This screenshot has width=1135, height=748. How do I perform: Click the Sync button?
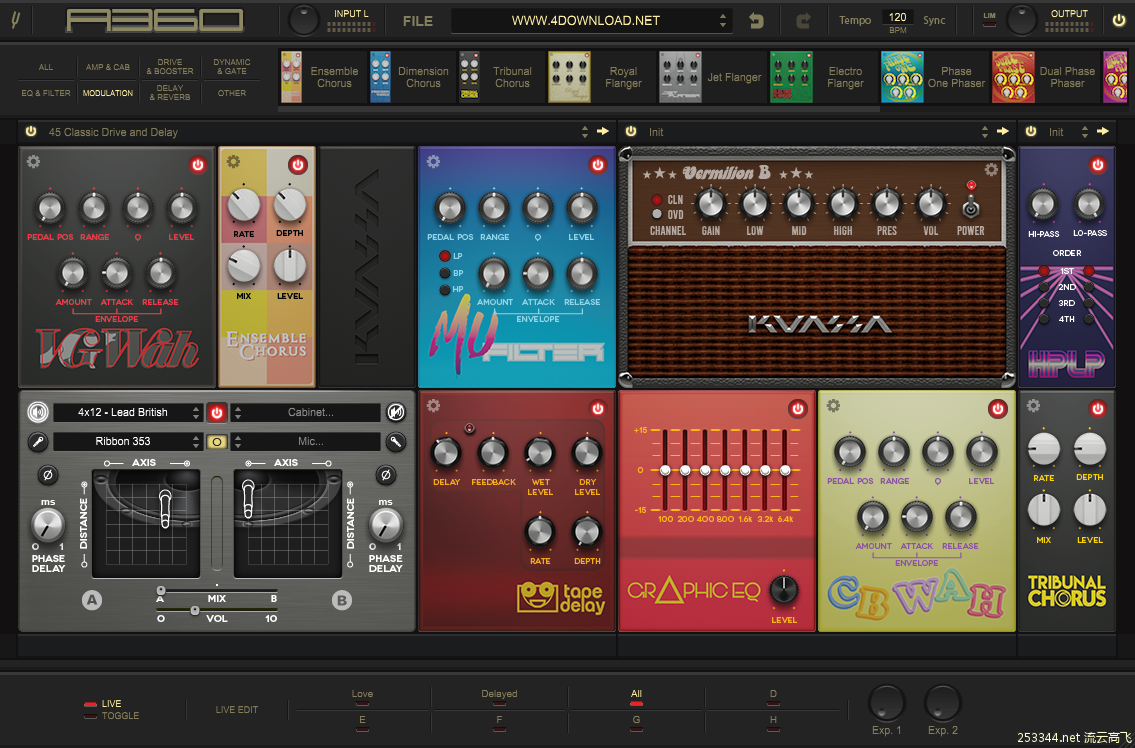coord(934,20)
